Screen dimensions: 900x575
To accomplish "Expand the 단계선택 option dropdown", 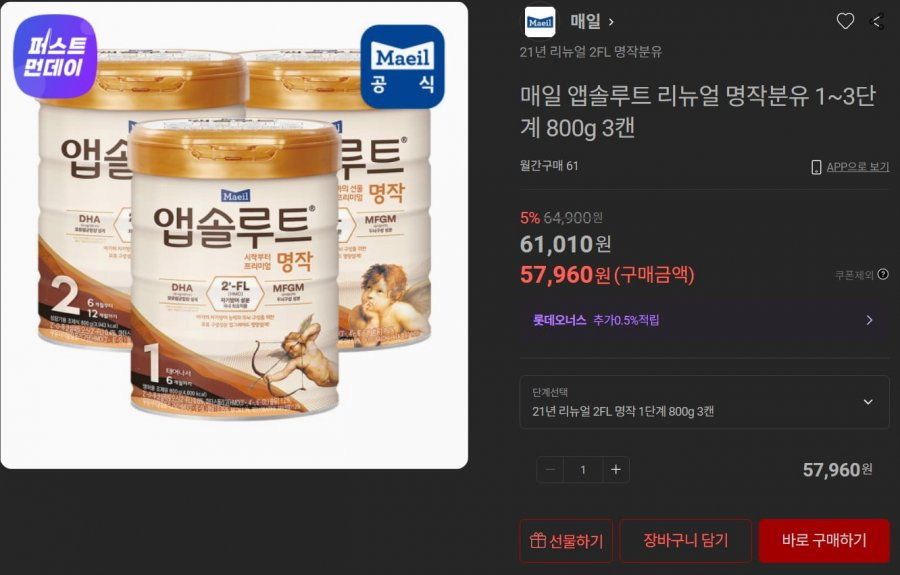I will [704, 402].
